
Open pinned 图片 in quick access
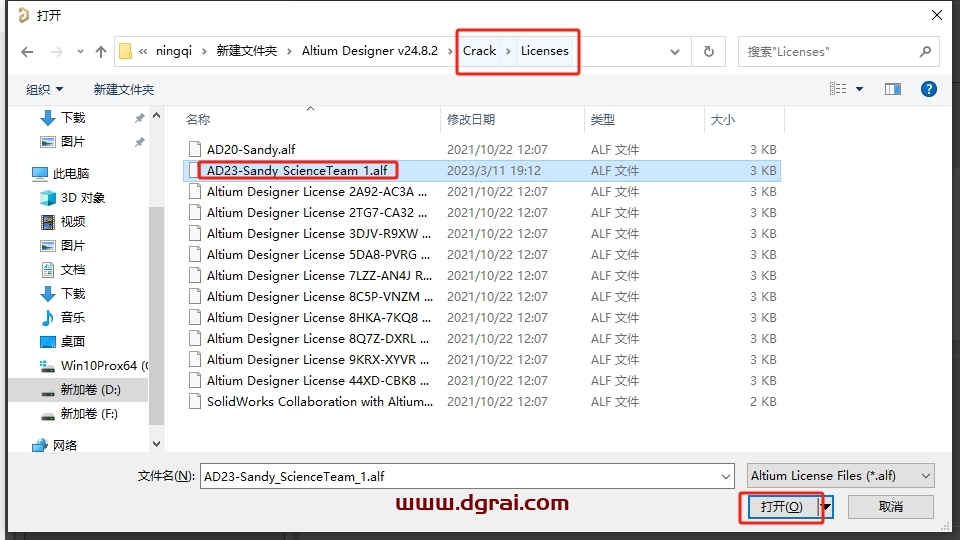pyautogui.click(x=73, y=141)
